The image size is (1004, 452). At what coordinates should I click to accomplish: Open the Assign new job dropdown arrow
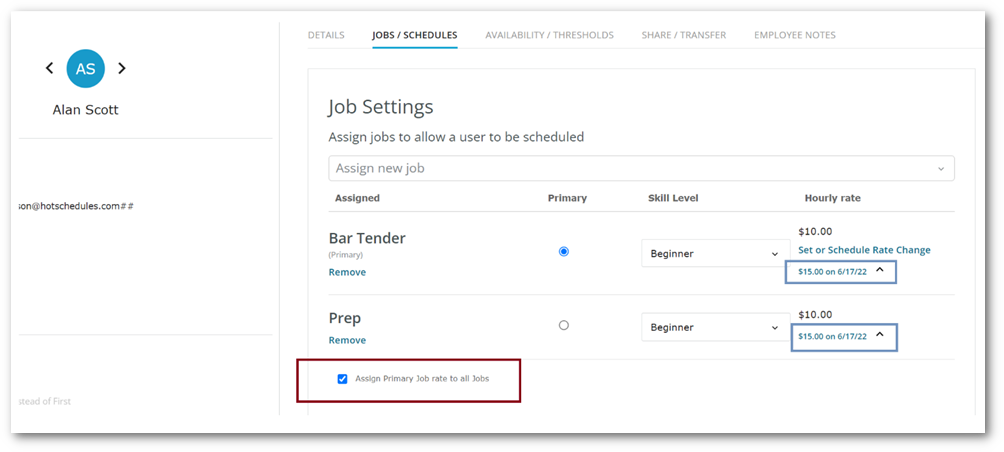point(941,169)
